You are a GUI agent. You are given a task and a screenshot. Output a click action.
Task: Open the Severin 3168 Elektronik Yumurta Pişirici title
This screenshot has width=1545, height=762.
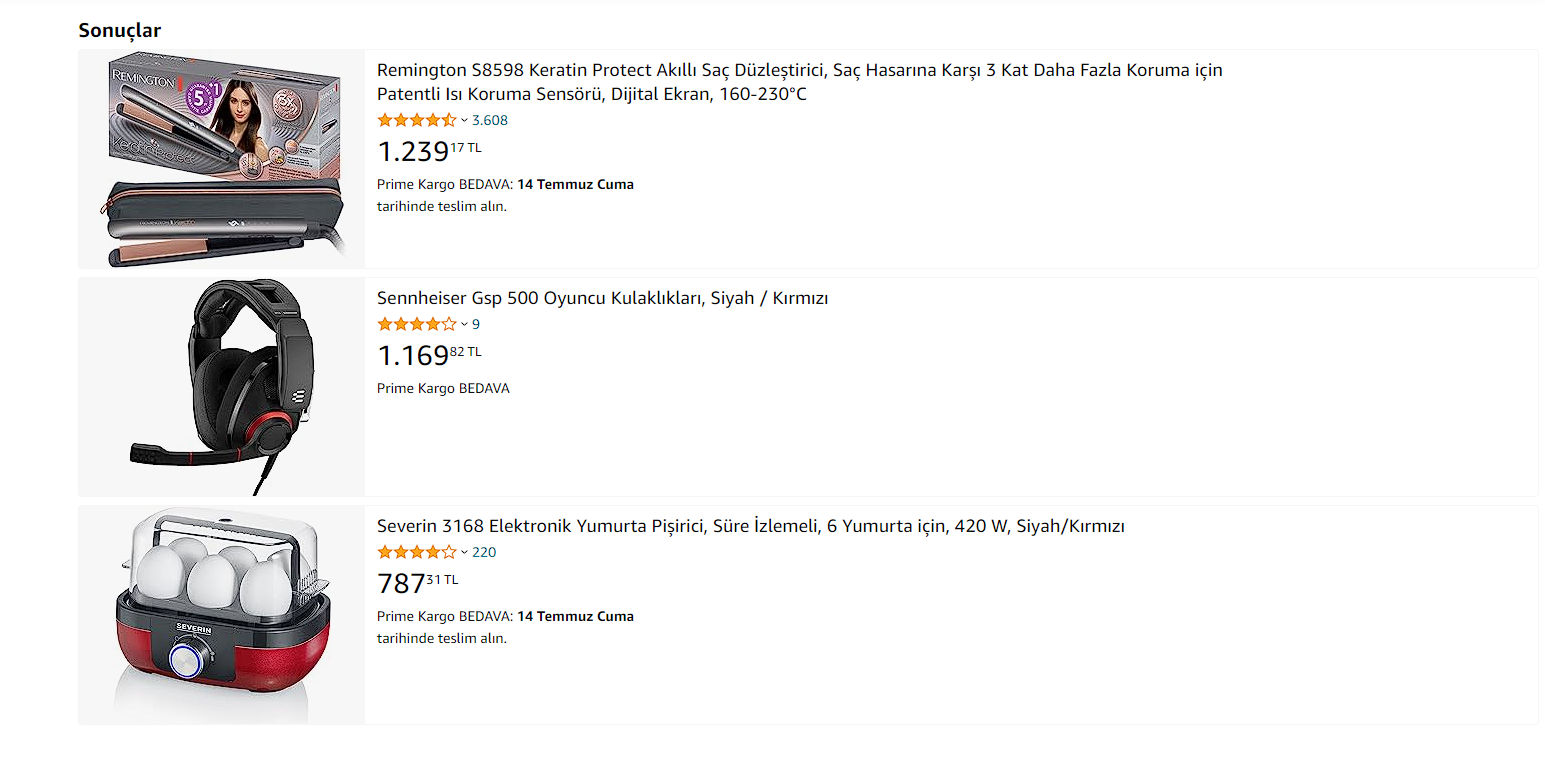(750, 526)
